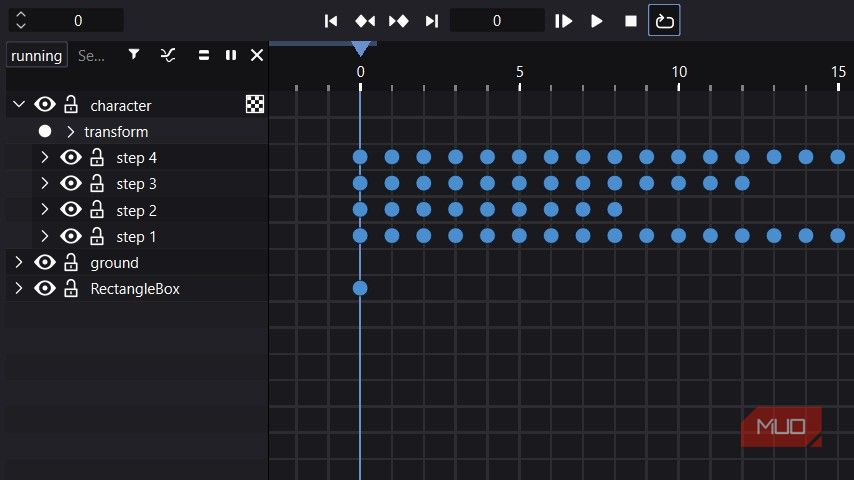The width and height of the screenshot is (854, 480).
Task: Expand the ground layer
Action: (19, 262)
